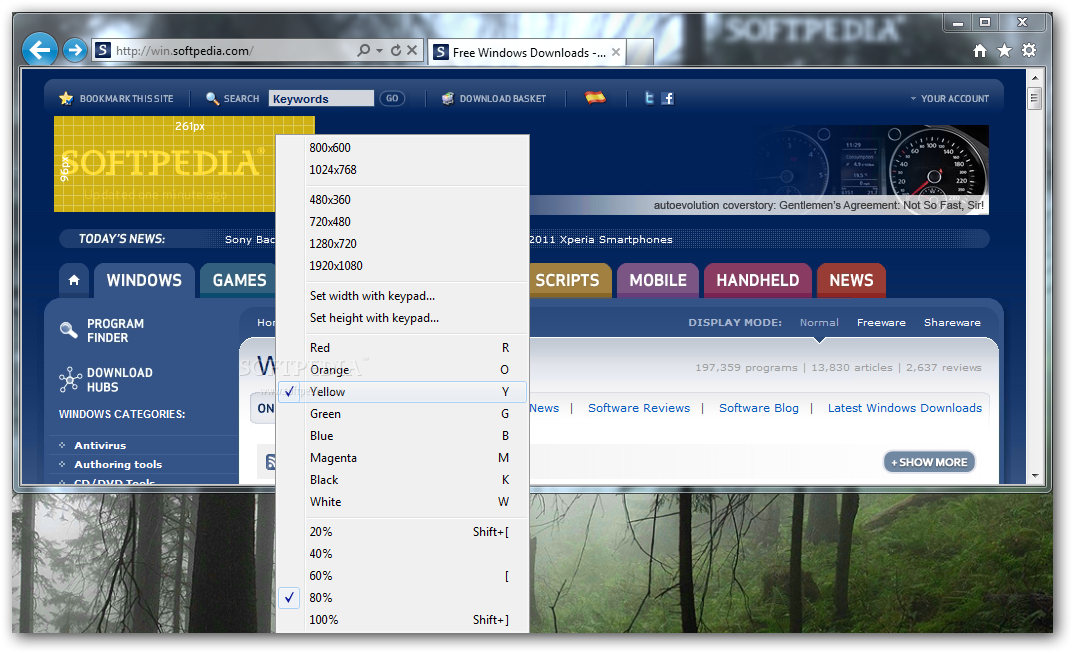Click the +SHOW MORE button
This screenshot has height=653, width=1073.
click(929, 462)
